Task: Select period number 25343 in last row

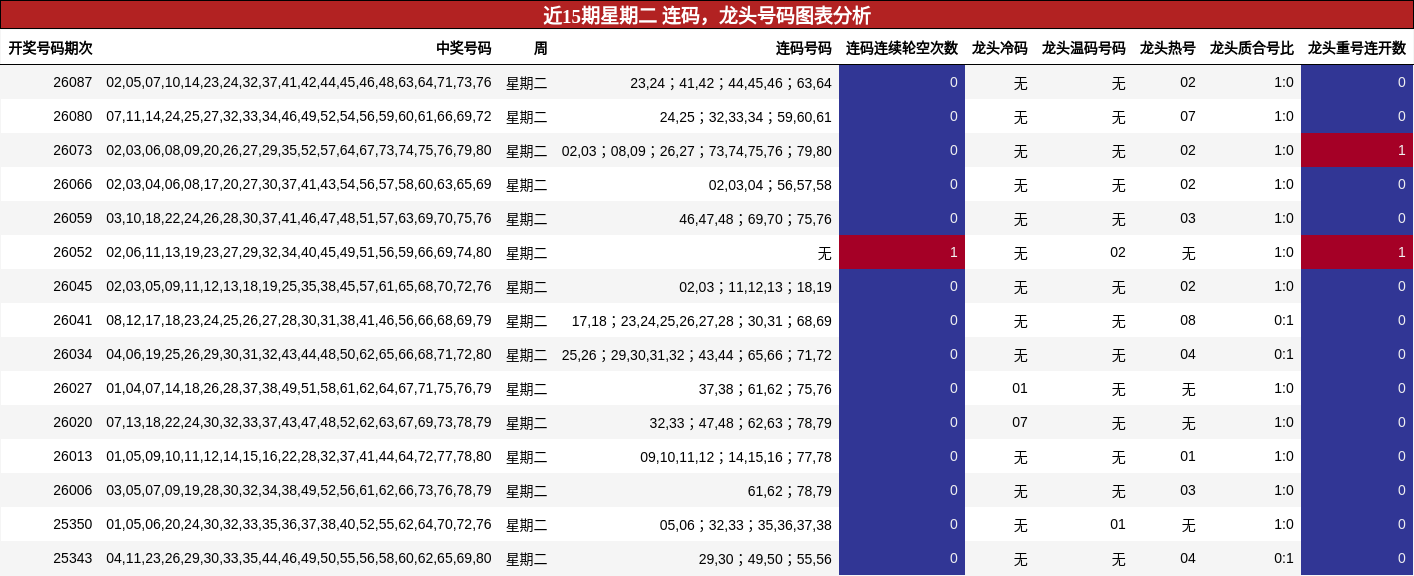Action: click(70, 557)
